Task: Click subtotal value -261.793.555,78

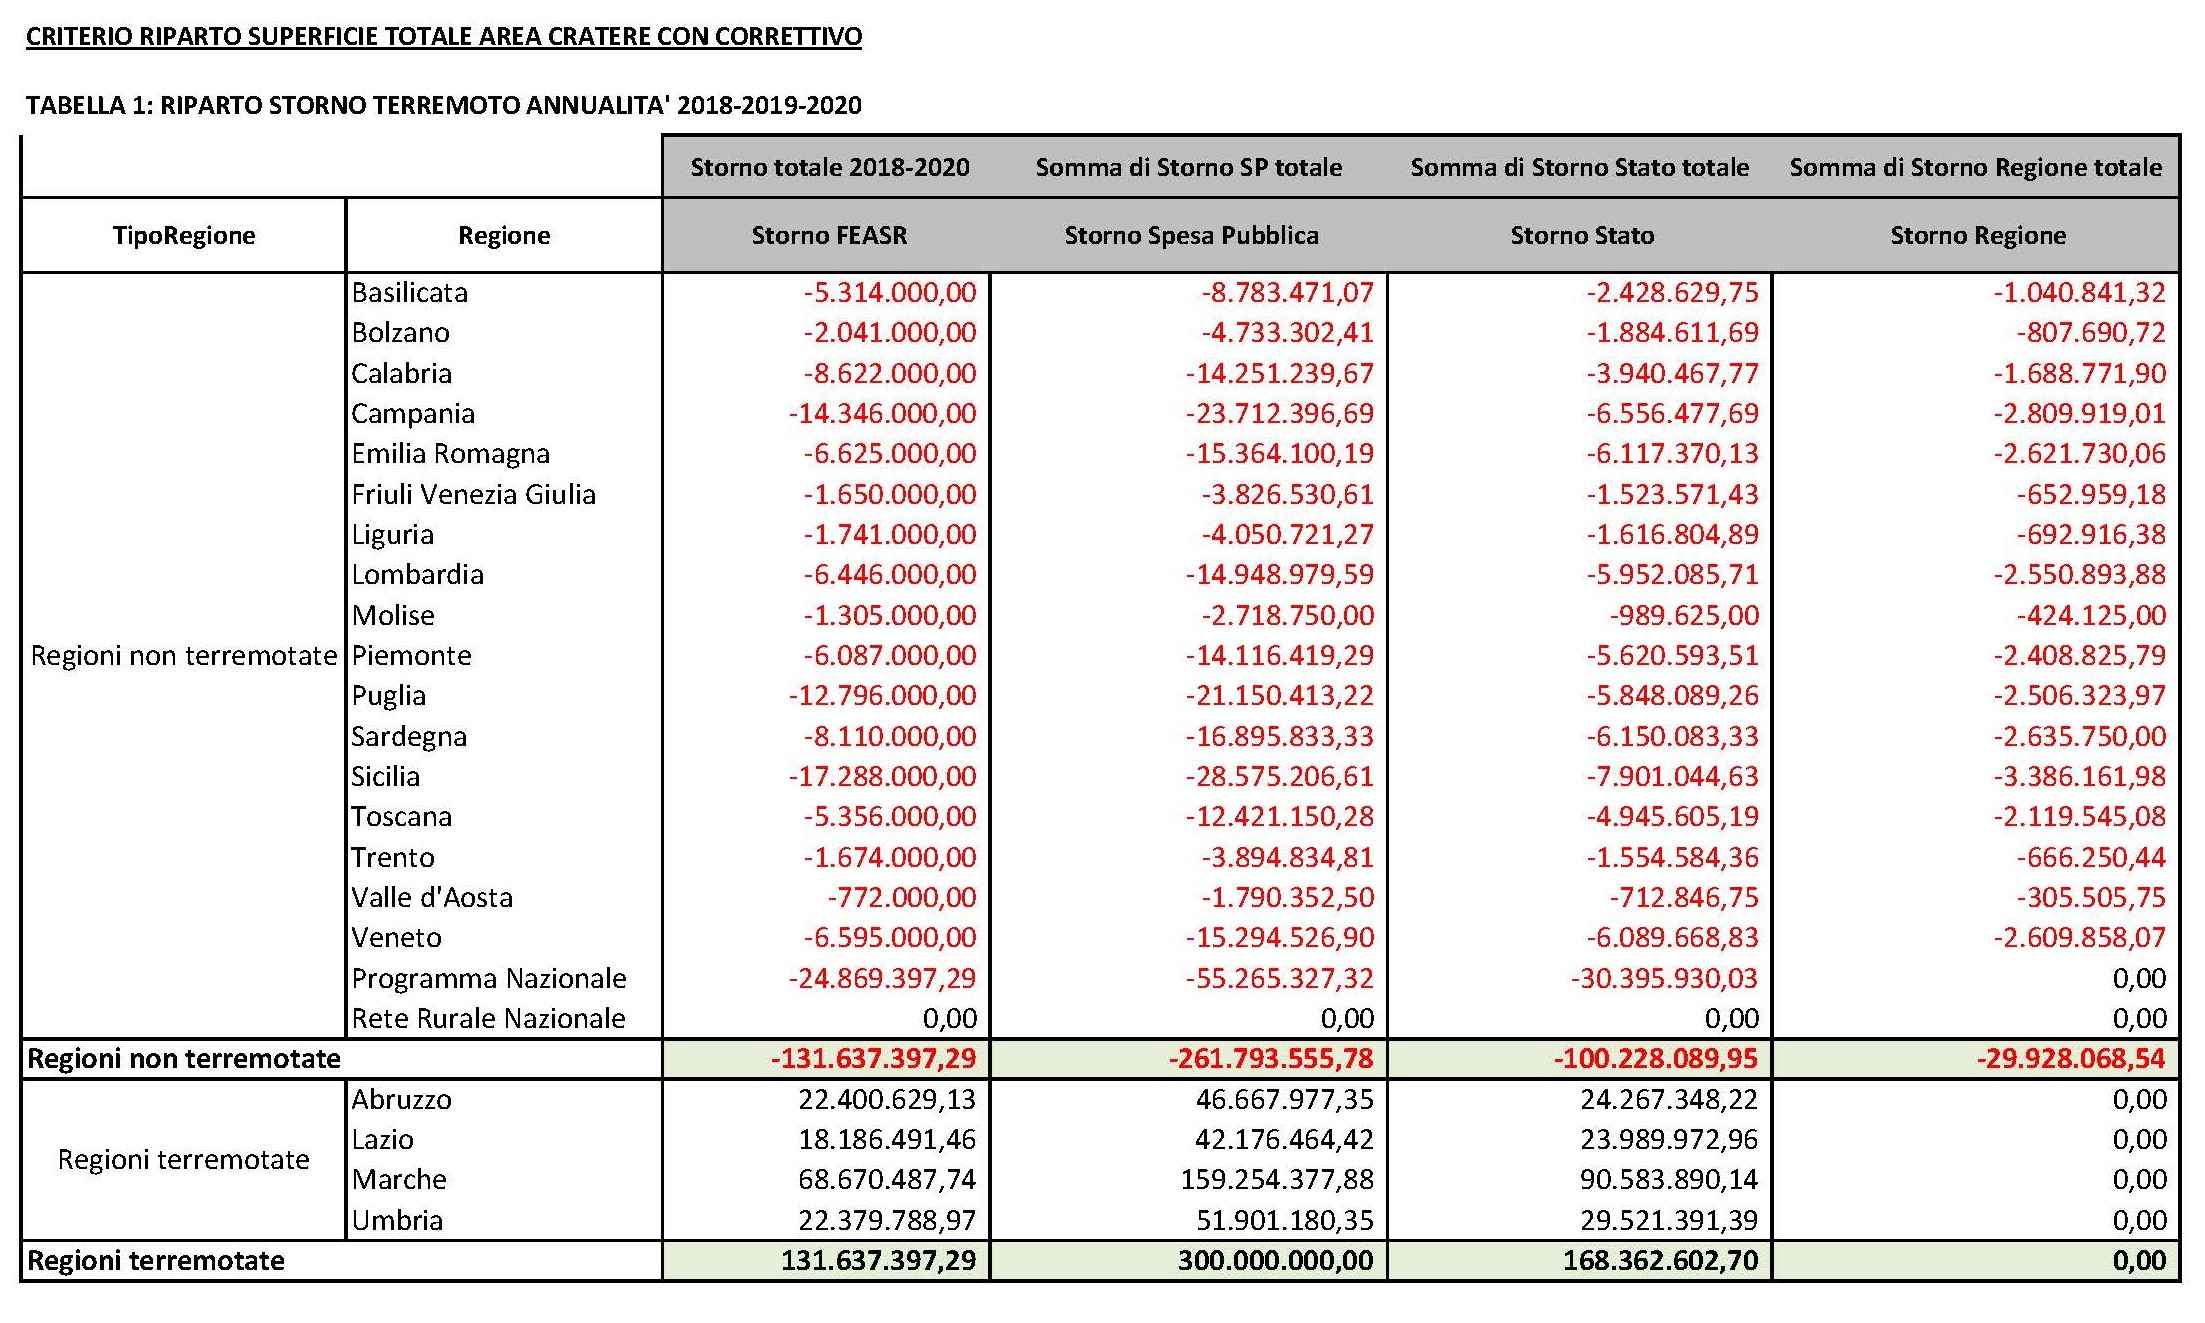Action: (1271, 1059)
